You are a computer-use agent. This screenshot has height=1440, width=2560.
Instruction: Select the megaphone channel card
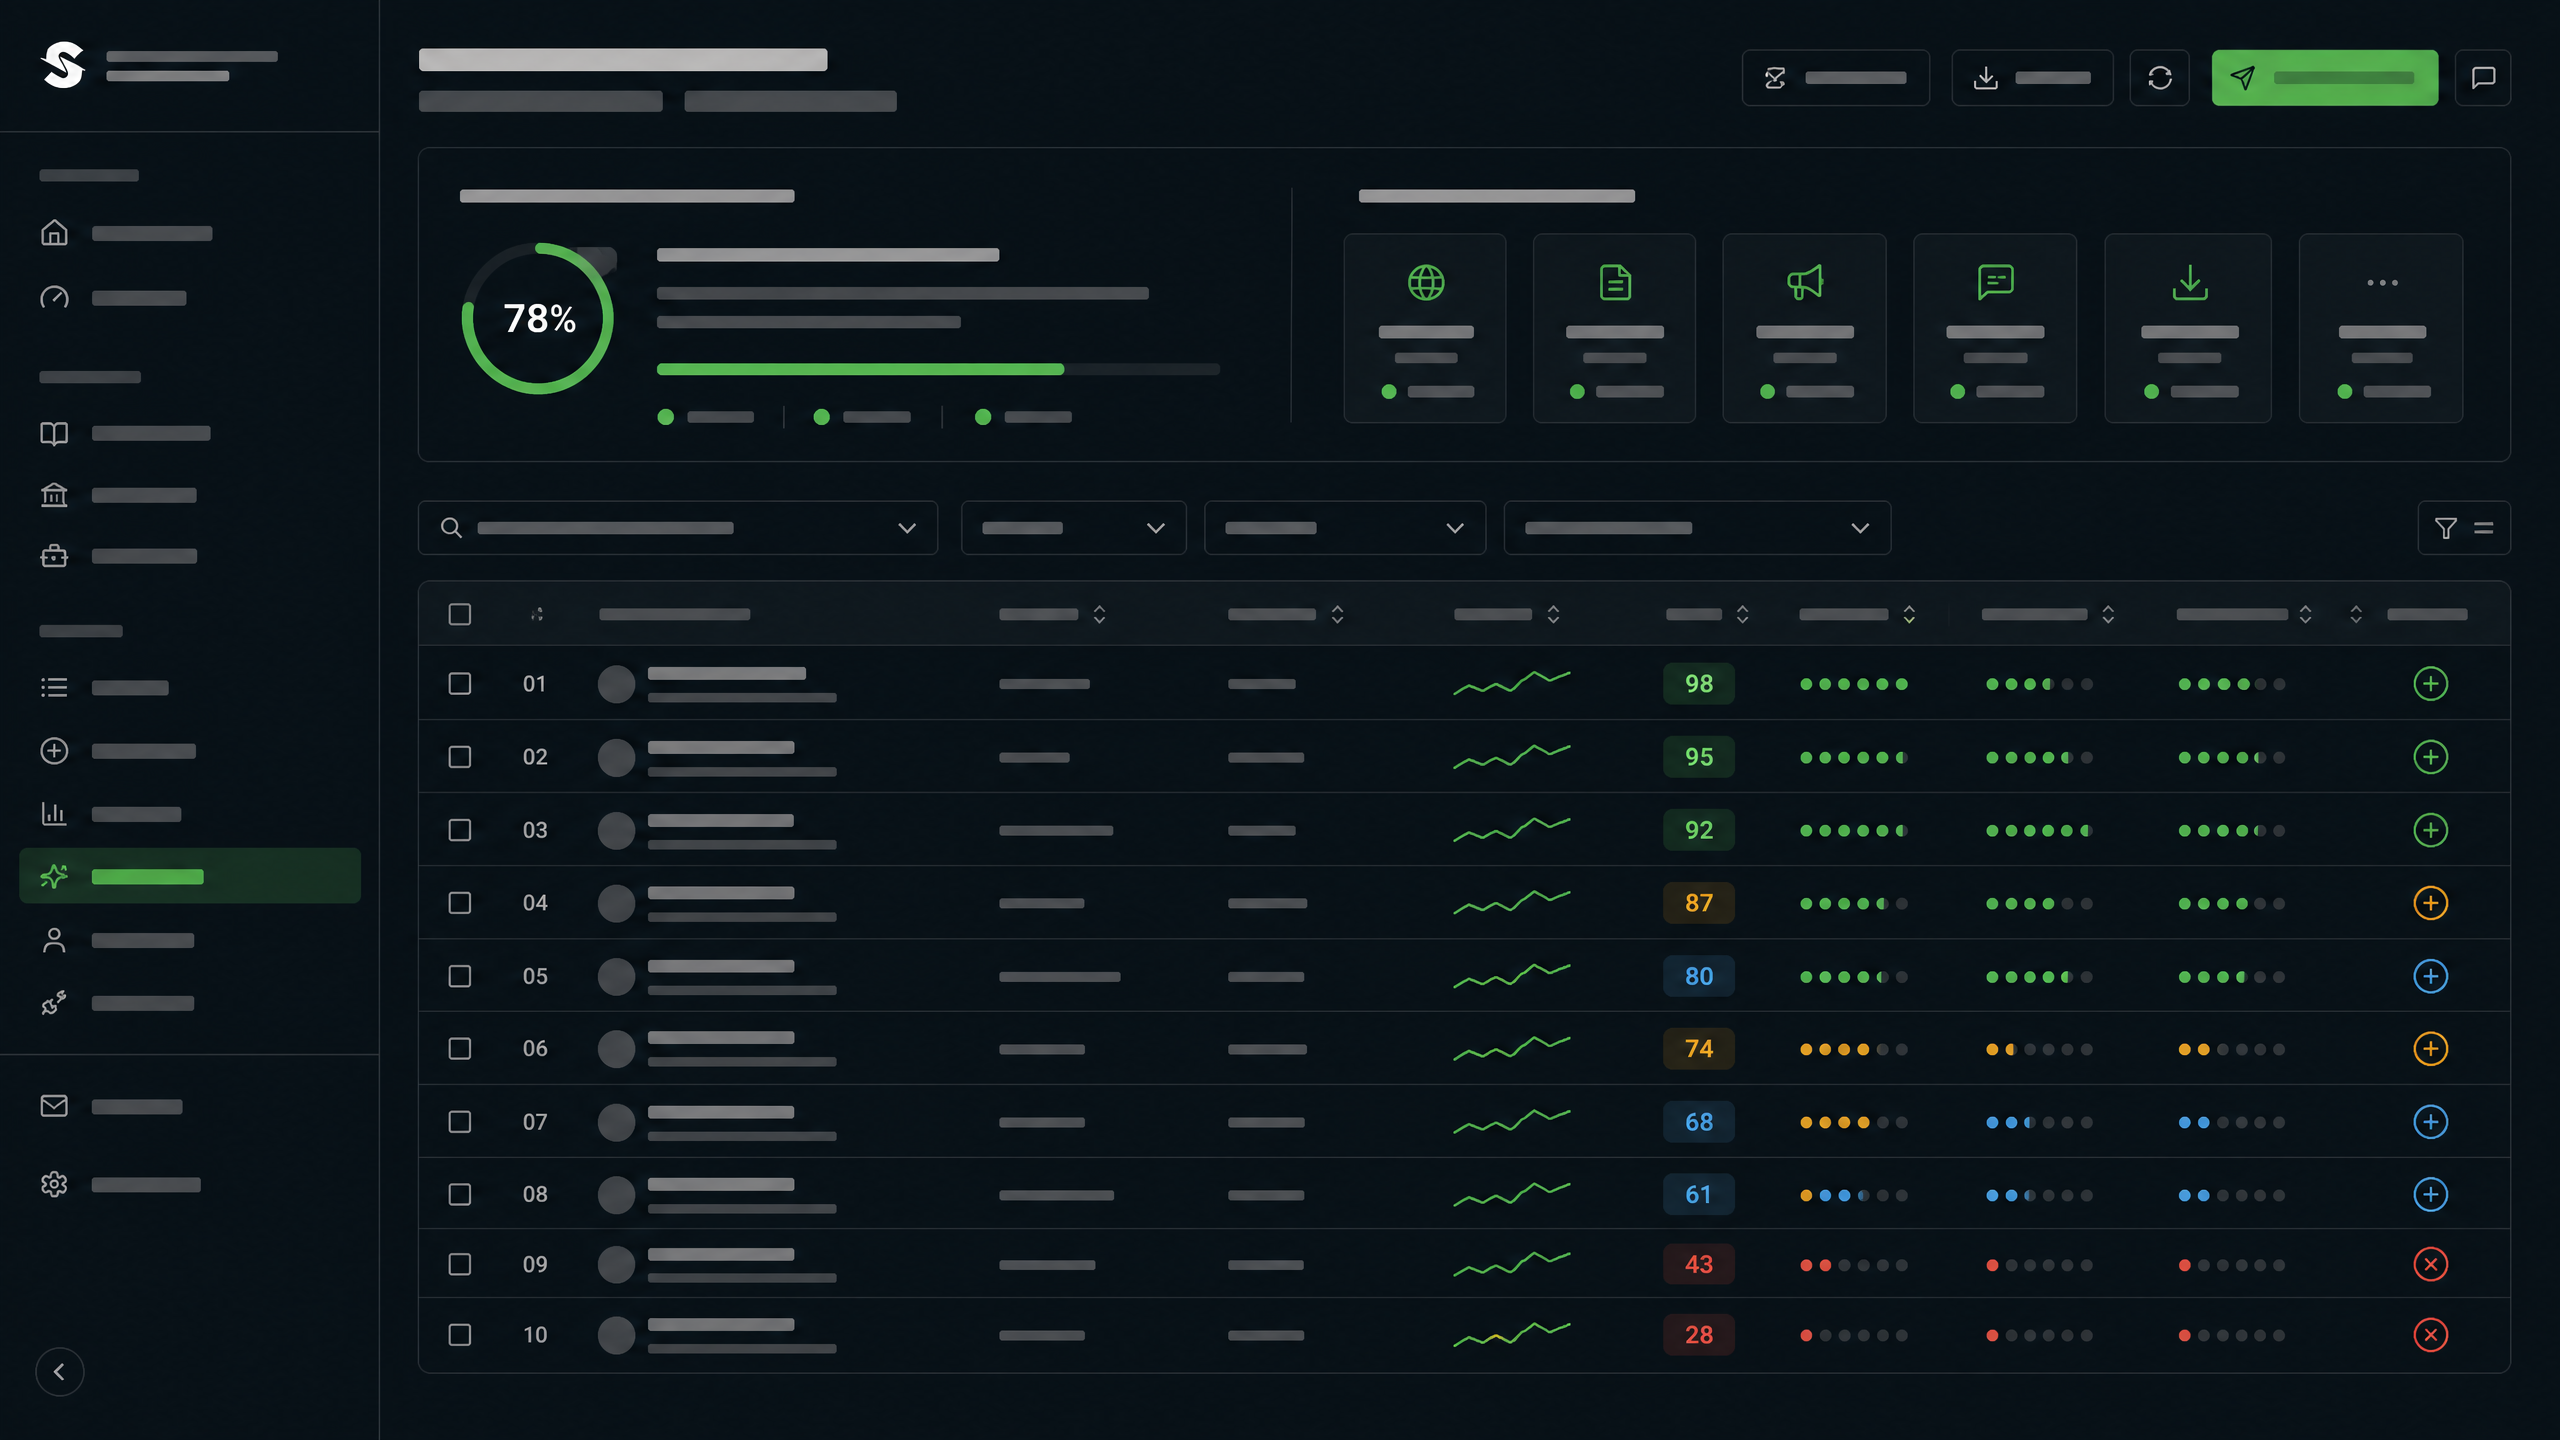tap(1805, 328)
